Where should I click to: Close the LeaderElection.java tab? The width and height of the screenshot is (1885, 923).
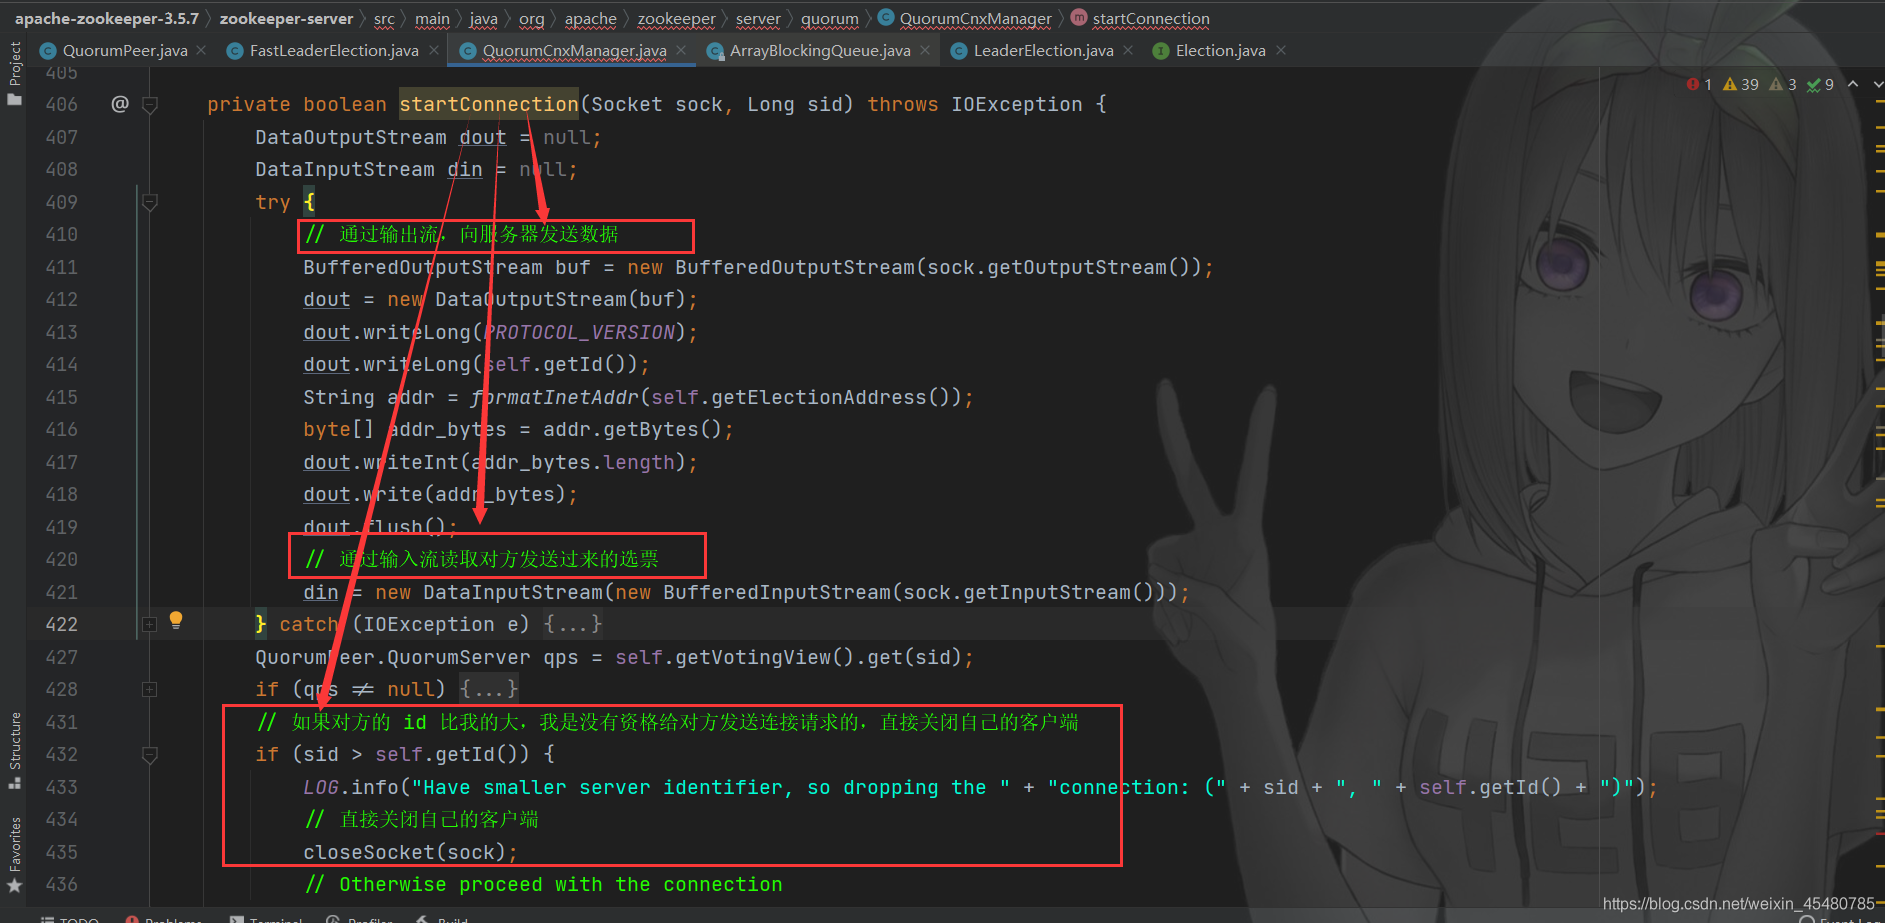tap(1128, 50)
